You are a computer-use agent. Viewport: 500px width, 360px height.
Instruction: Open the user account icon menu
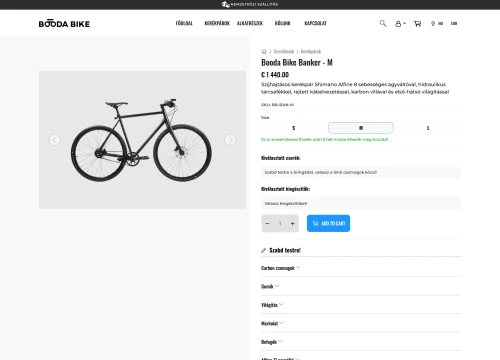tap(400, 24)
